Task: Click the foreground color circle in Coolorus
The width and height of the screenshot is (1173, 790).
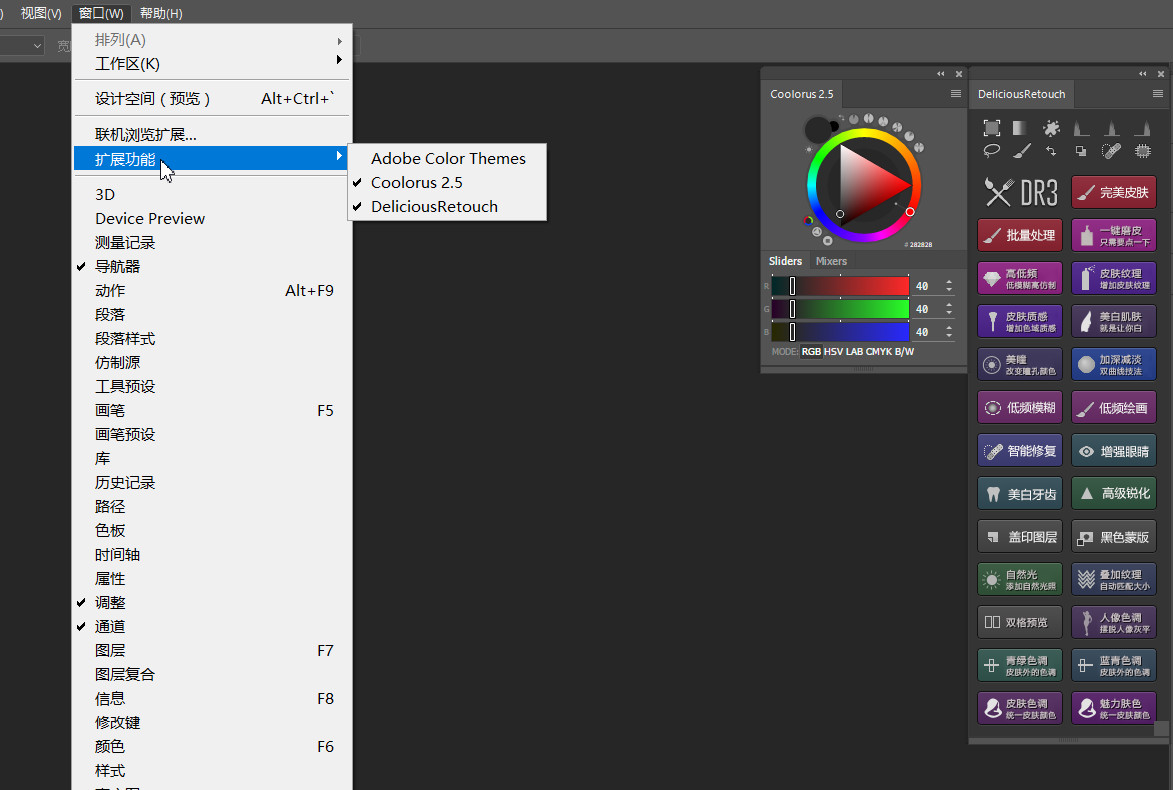Action: click(818, 130)
